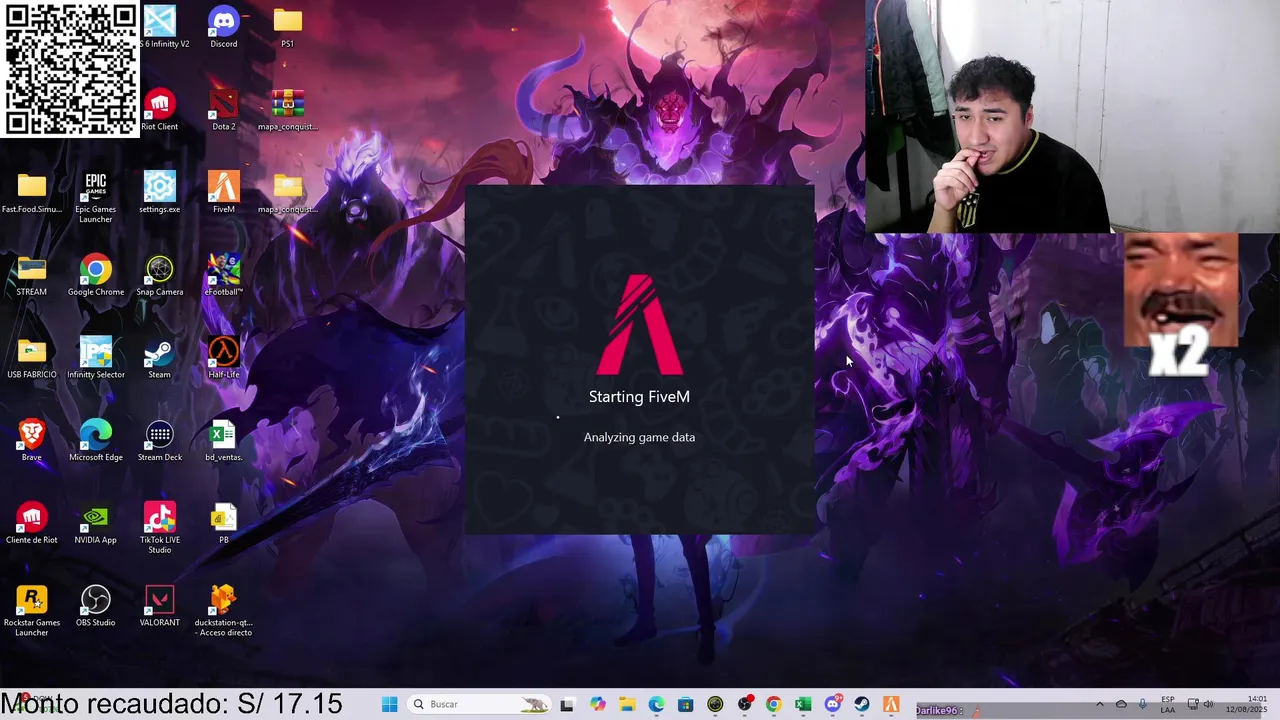Open Rockstar Games Launcher desktop shortcut
The image size is (1280, 720).
pos(31,610)
